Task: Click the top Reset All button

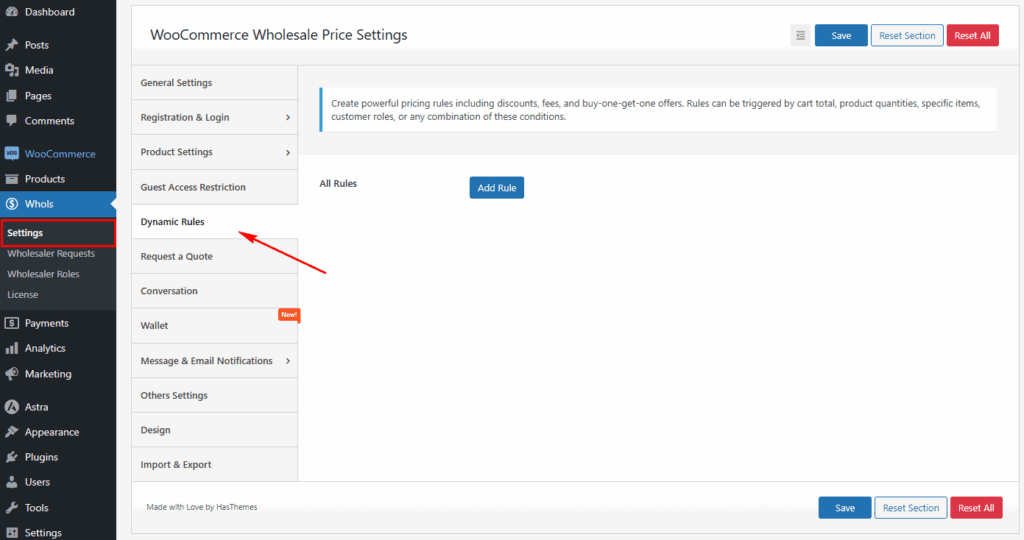Action: point(972,35)
